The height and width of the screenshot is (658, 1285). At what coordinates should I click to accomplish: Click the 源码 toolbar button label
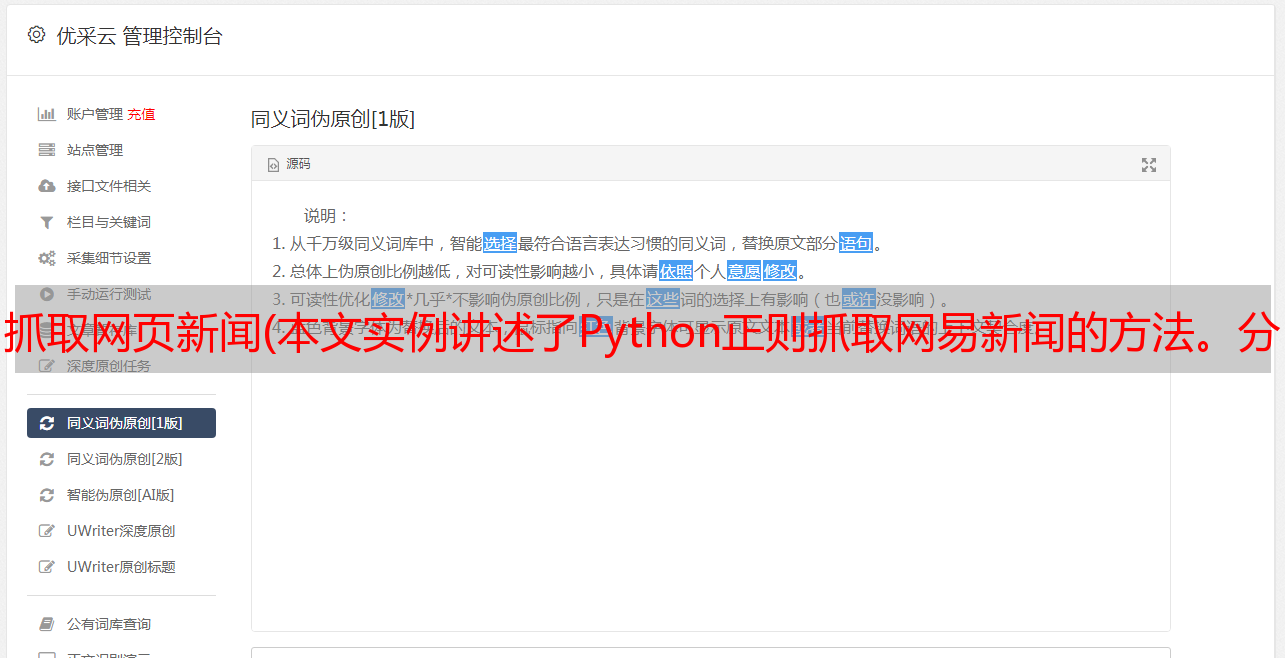tap(298, 164)
